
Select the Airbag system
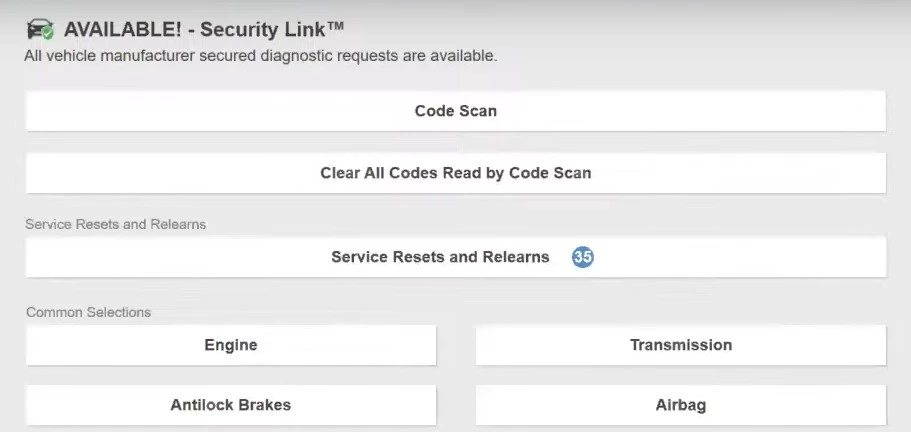click(680, 405)
